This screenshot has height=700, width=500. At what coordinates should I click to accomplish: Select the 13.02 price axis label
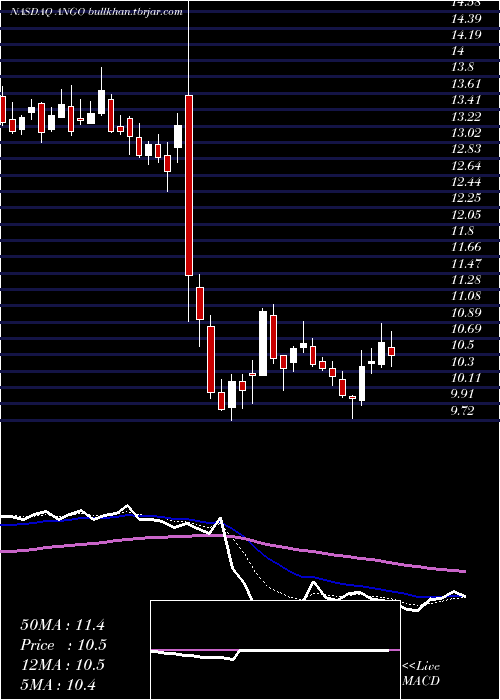(x=466, y=133)
